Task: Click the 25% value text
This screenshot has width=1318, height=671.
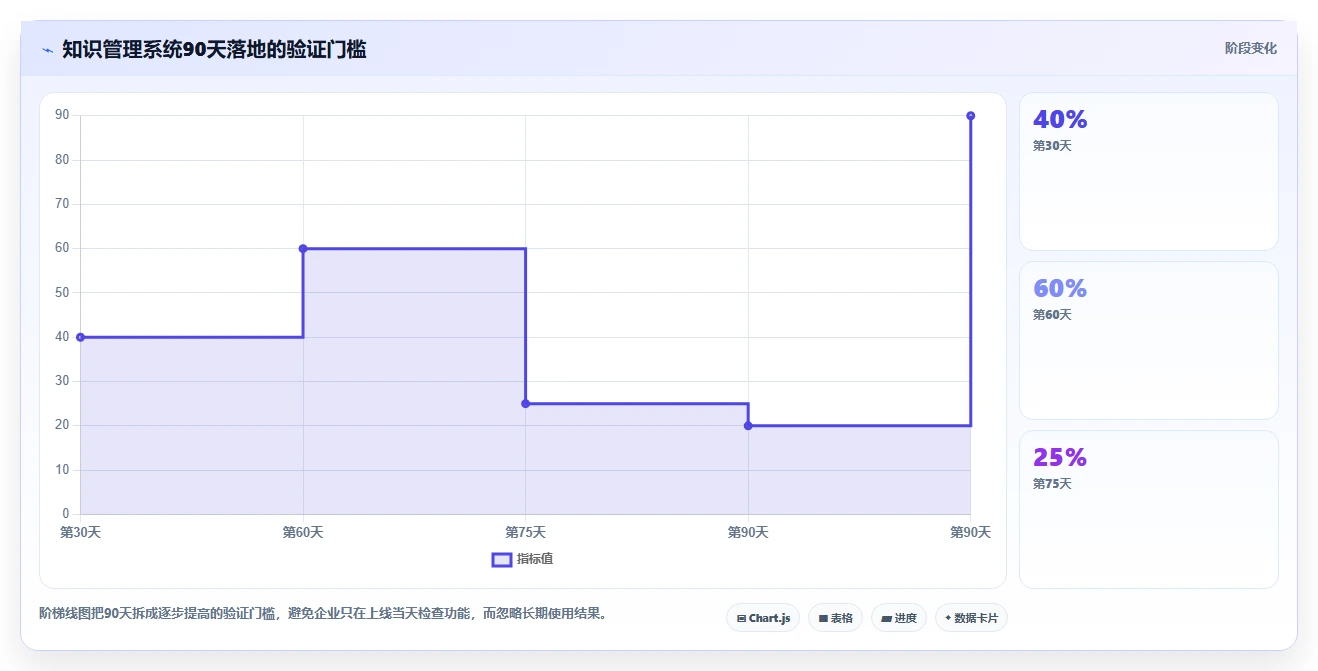Action: 1060,457
